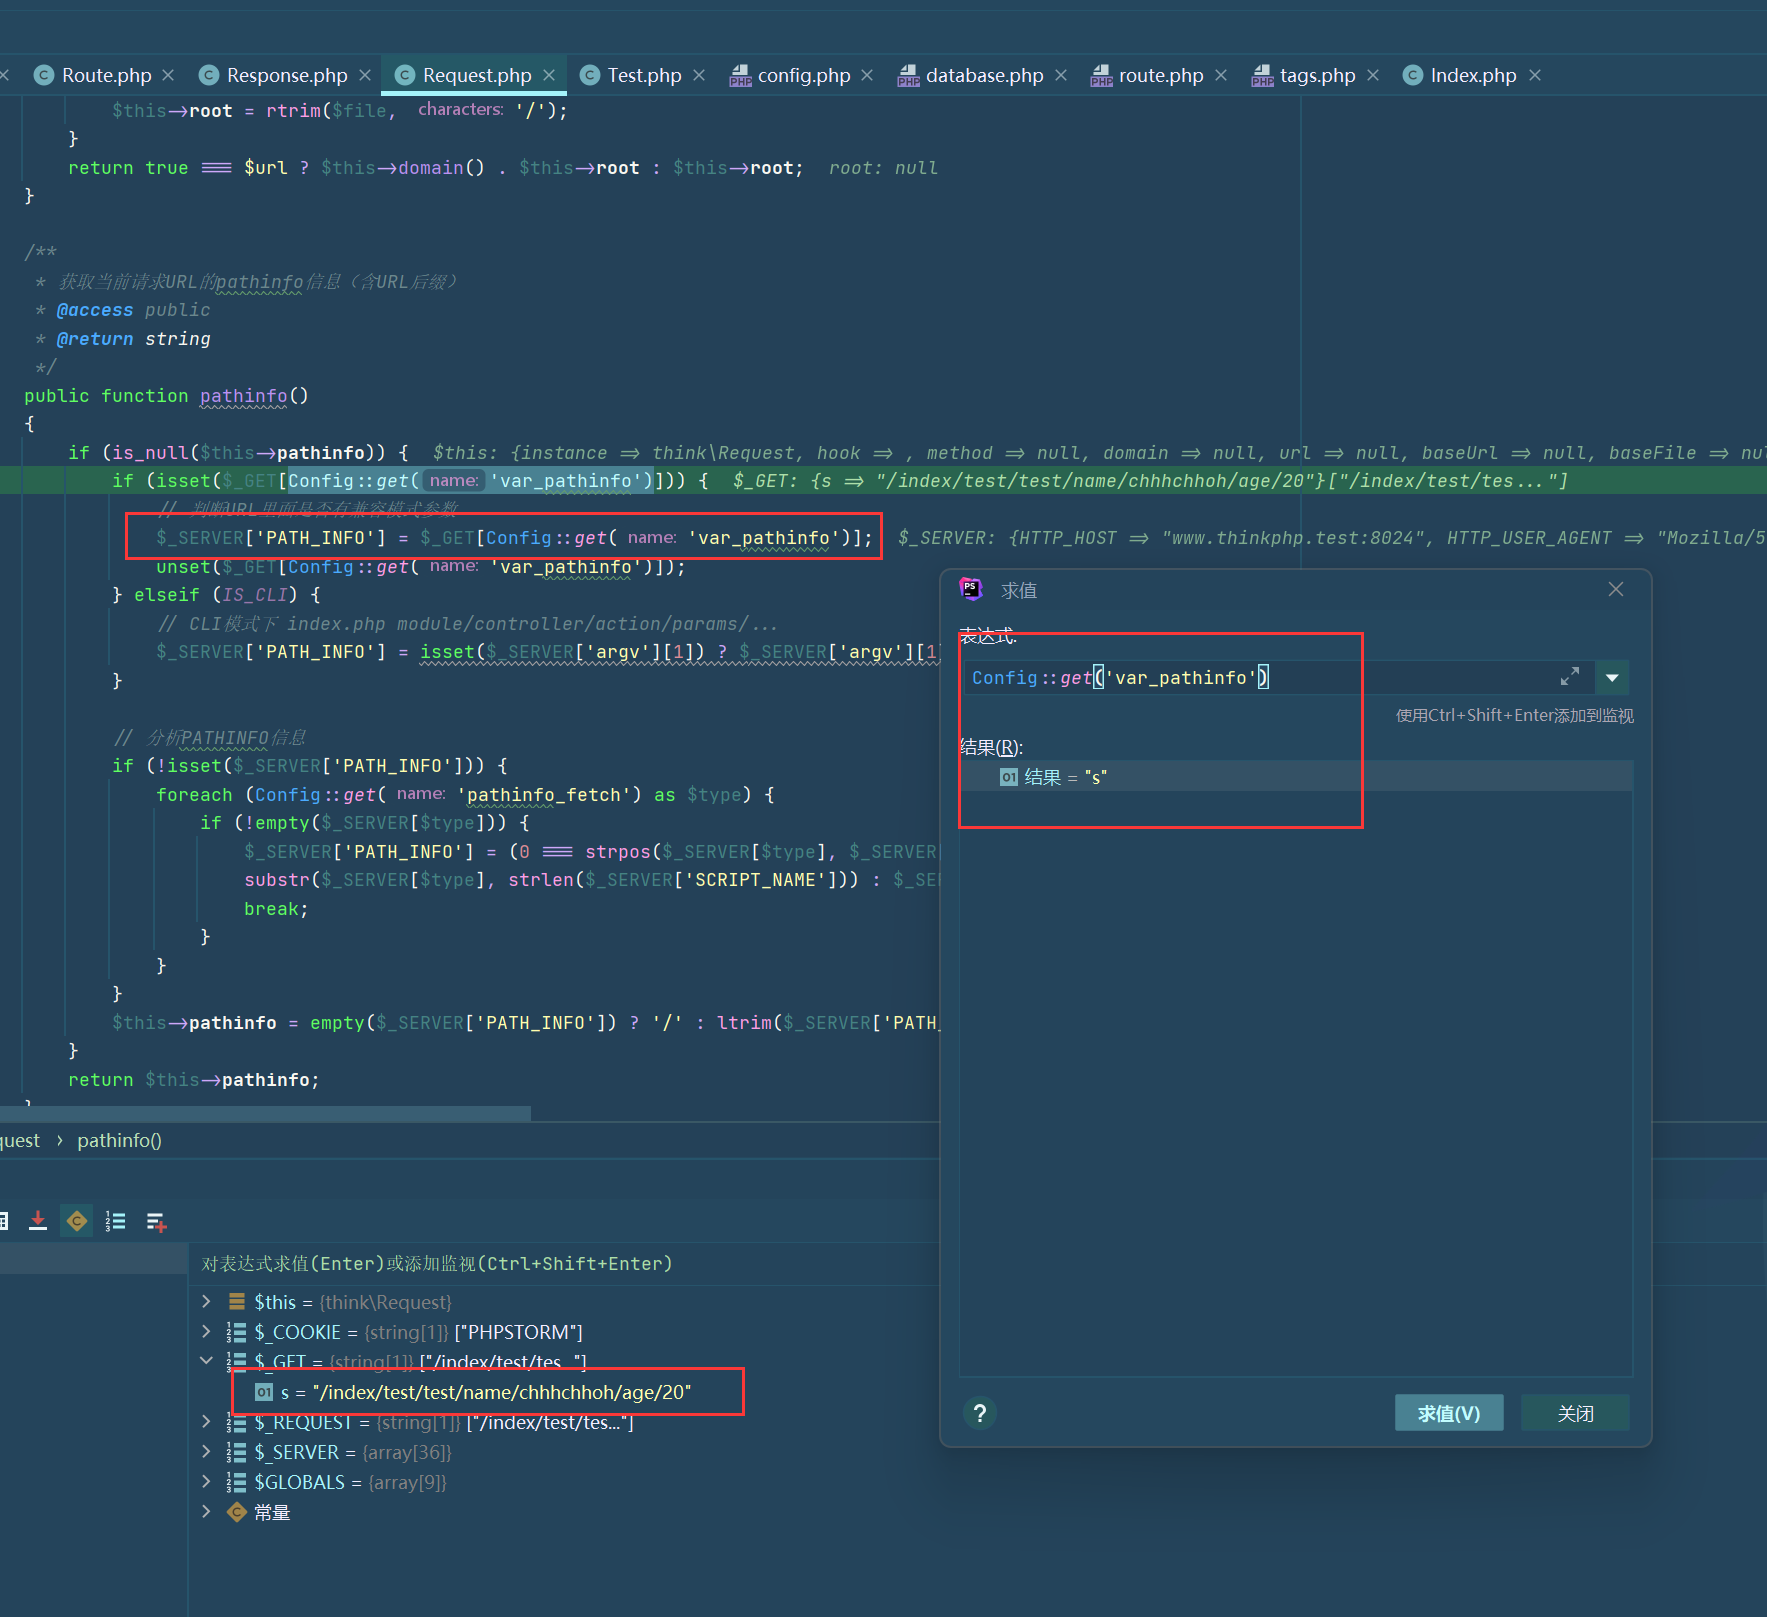Close the Route.php tab

(168, 76)
